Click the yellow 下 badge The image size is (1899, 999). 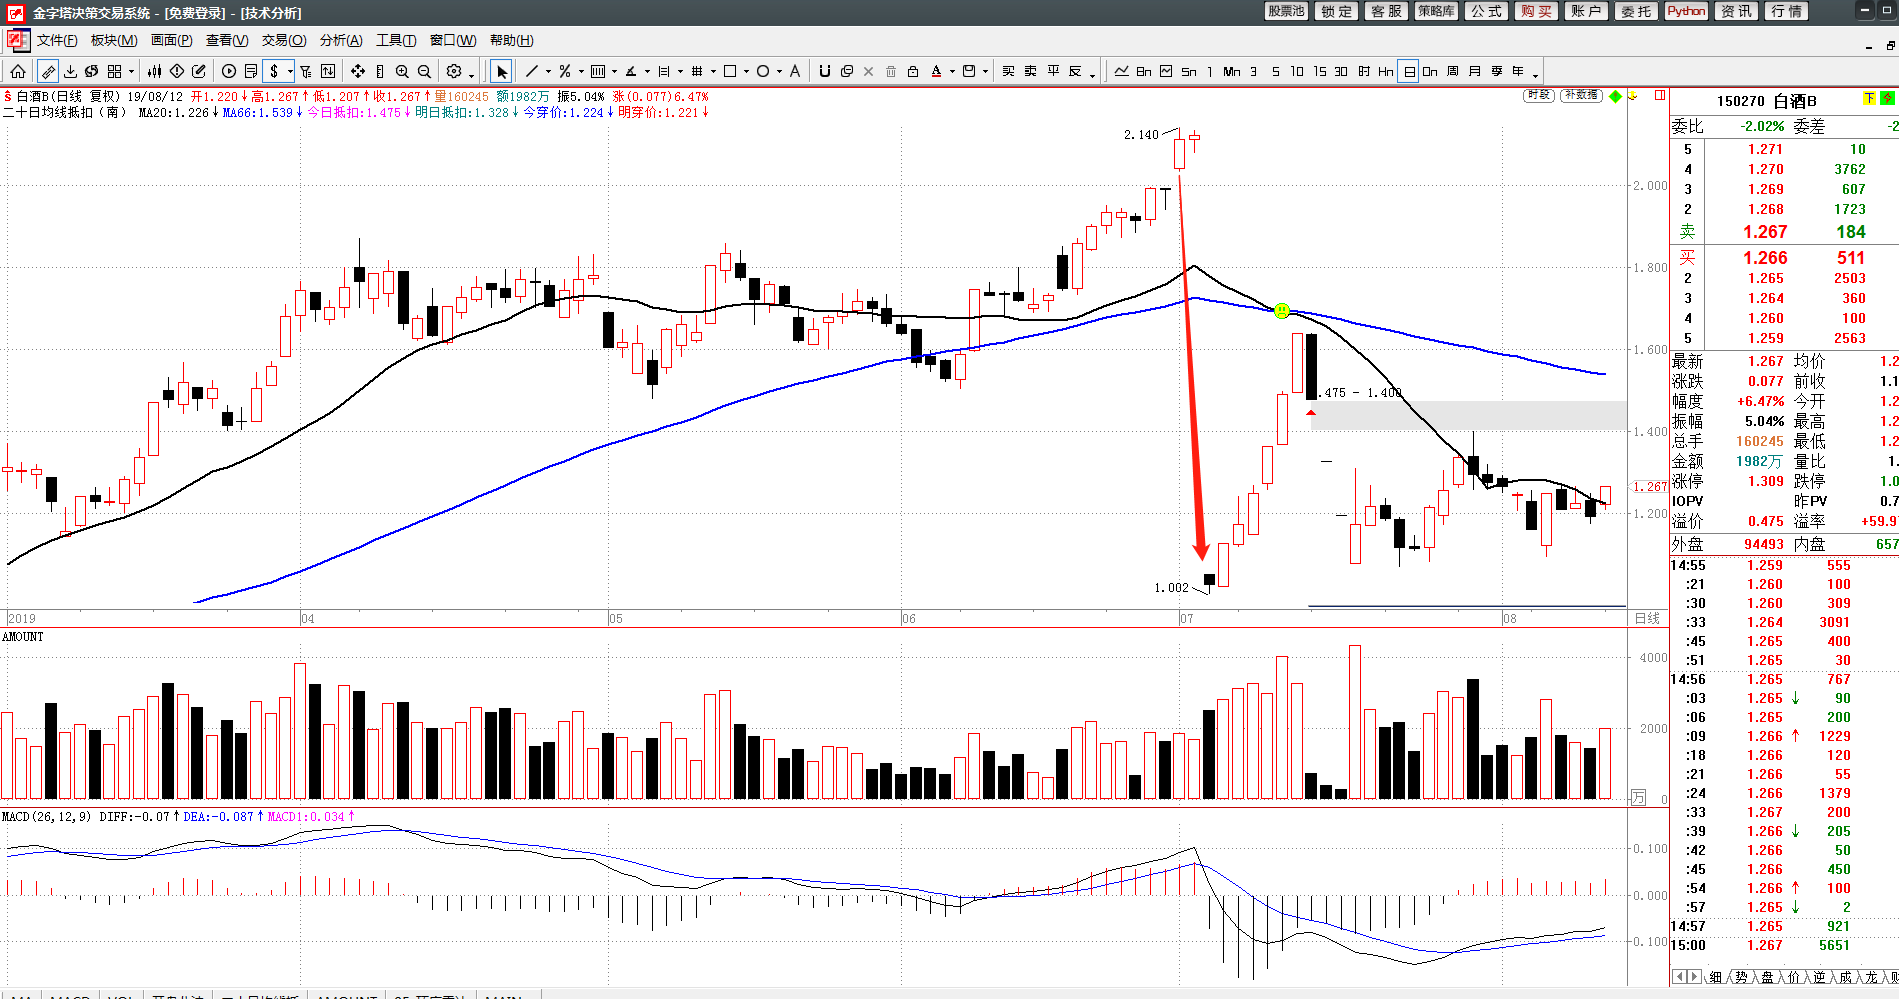(1869, 99)
